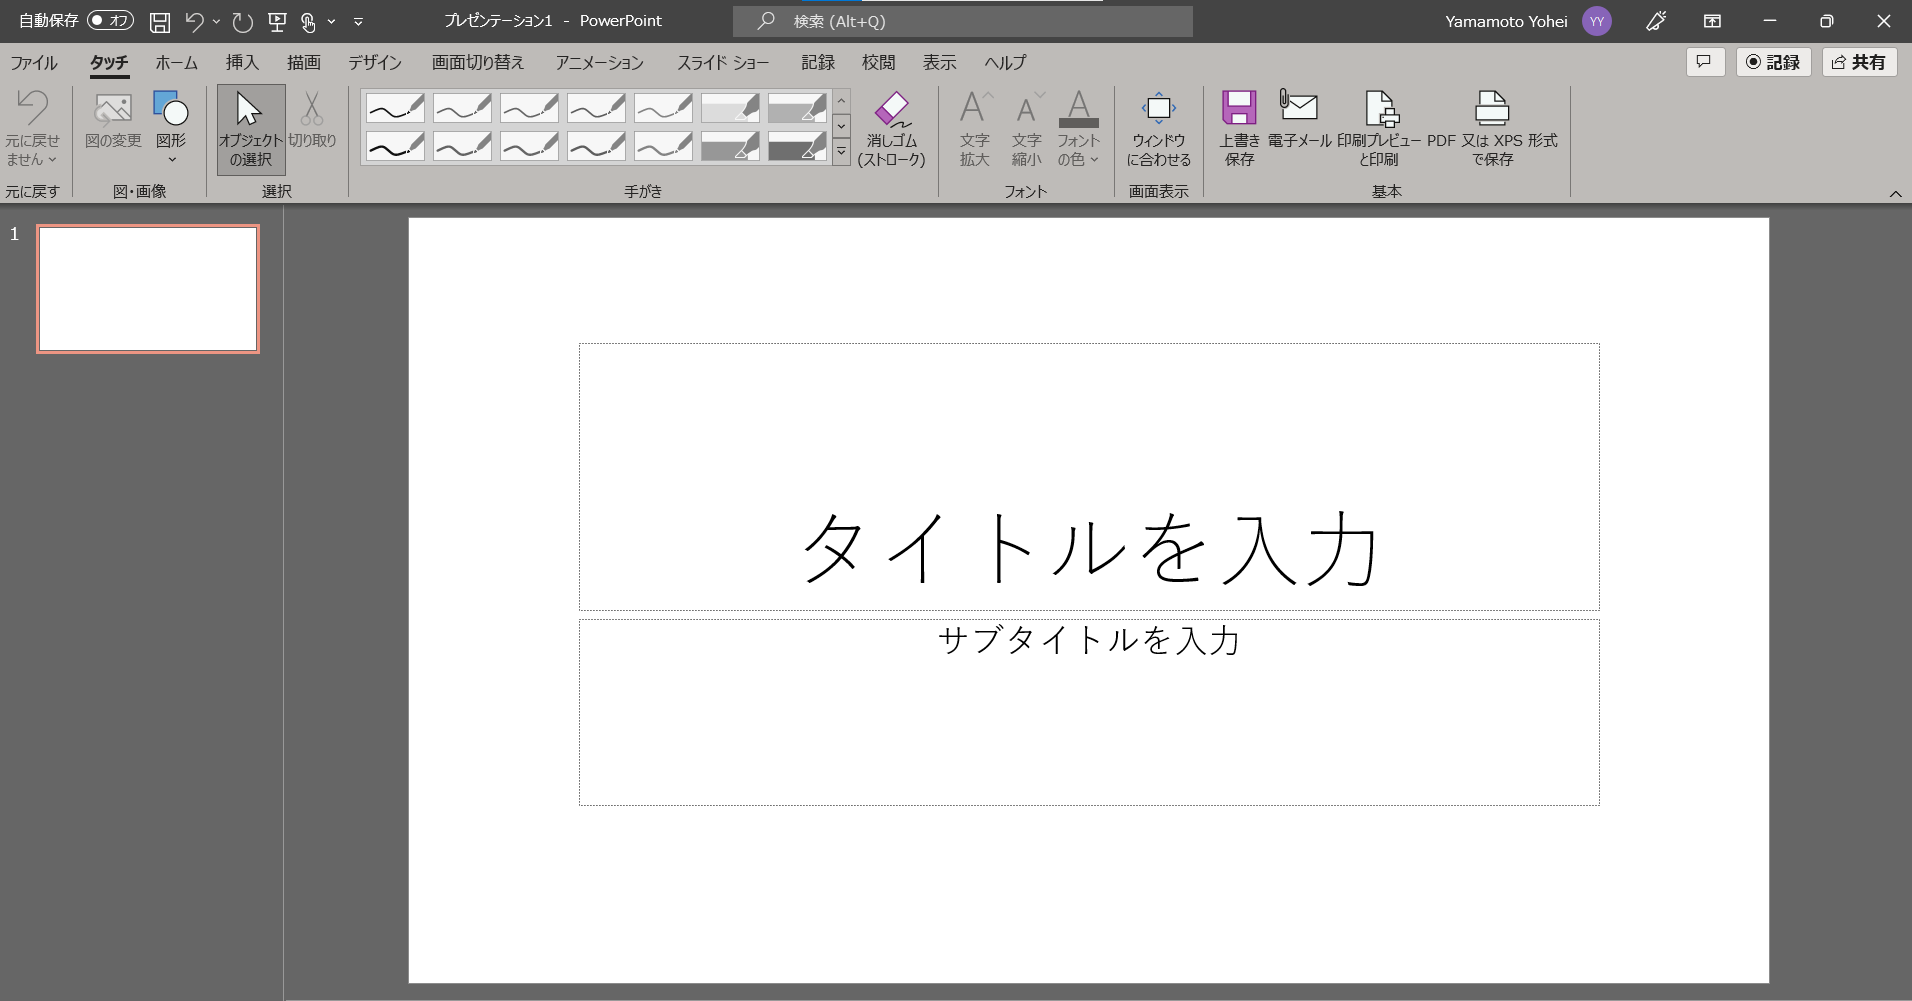The width and height of the screenshot is (1912, 1001).
Task: Collapse the ribbon chevron
Action: coord(1895,194)
